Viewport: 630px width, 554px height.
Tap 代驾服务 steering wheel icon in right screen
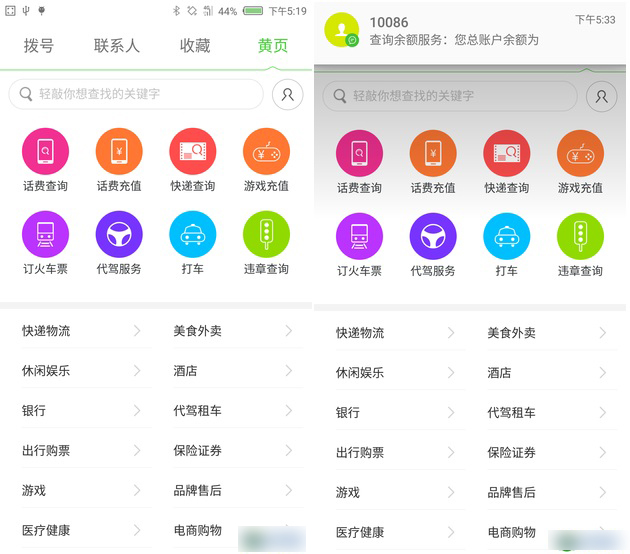[433, 236]
